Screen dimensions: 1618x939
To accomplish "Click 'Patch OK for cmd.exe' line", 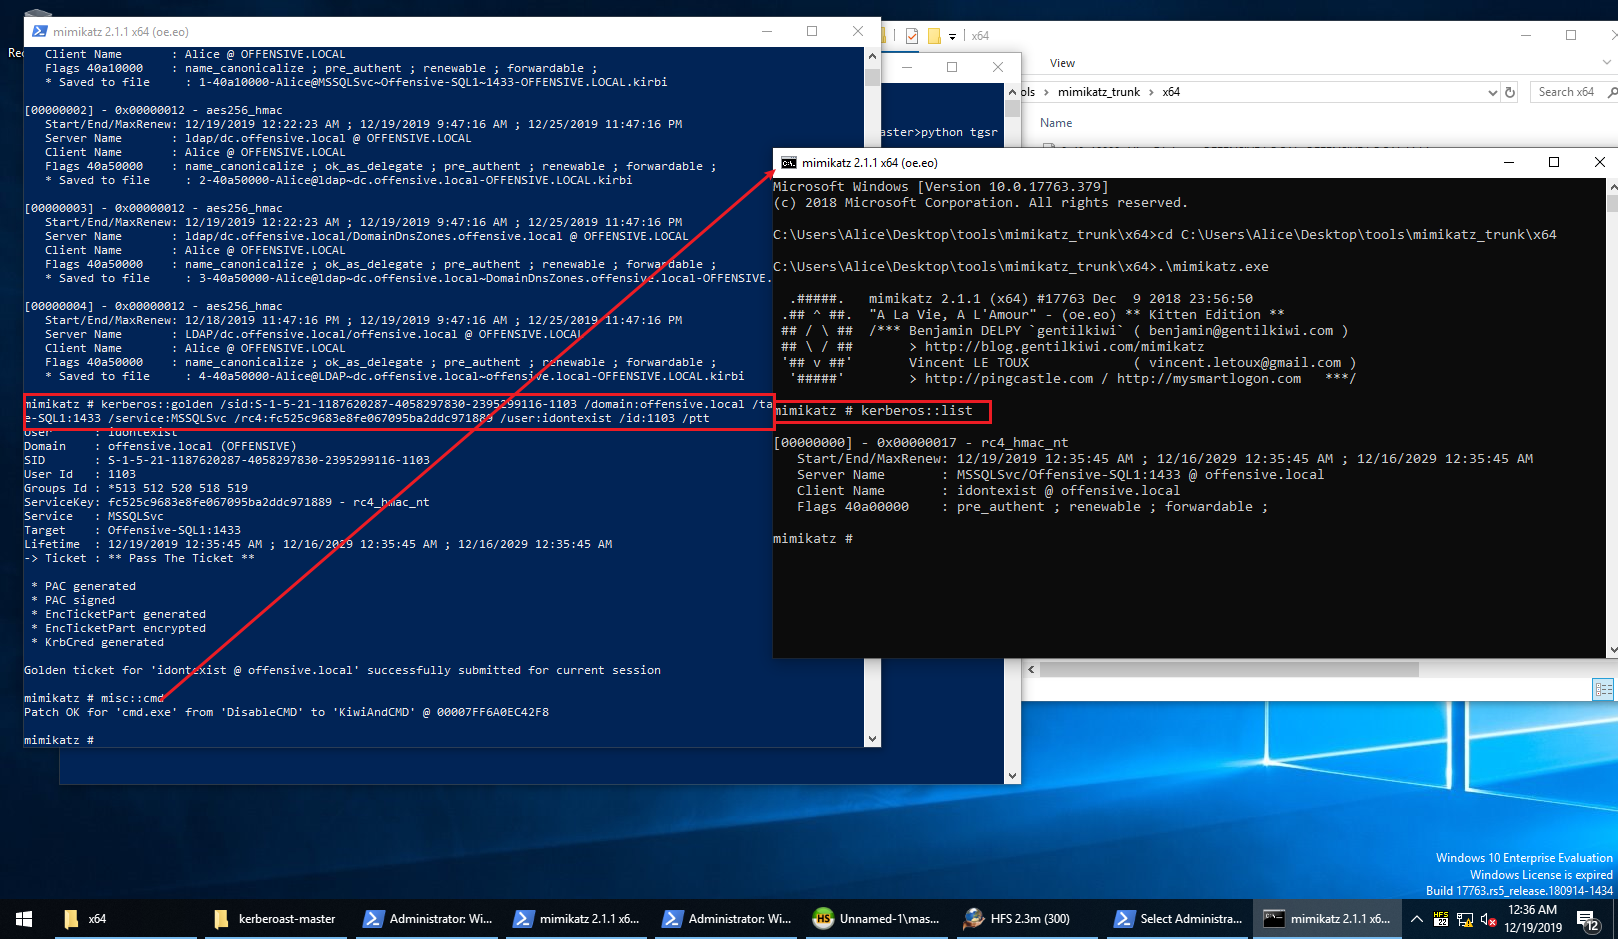I will coord(286,713).
